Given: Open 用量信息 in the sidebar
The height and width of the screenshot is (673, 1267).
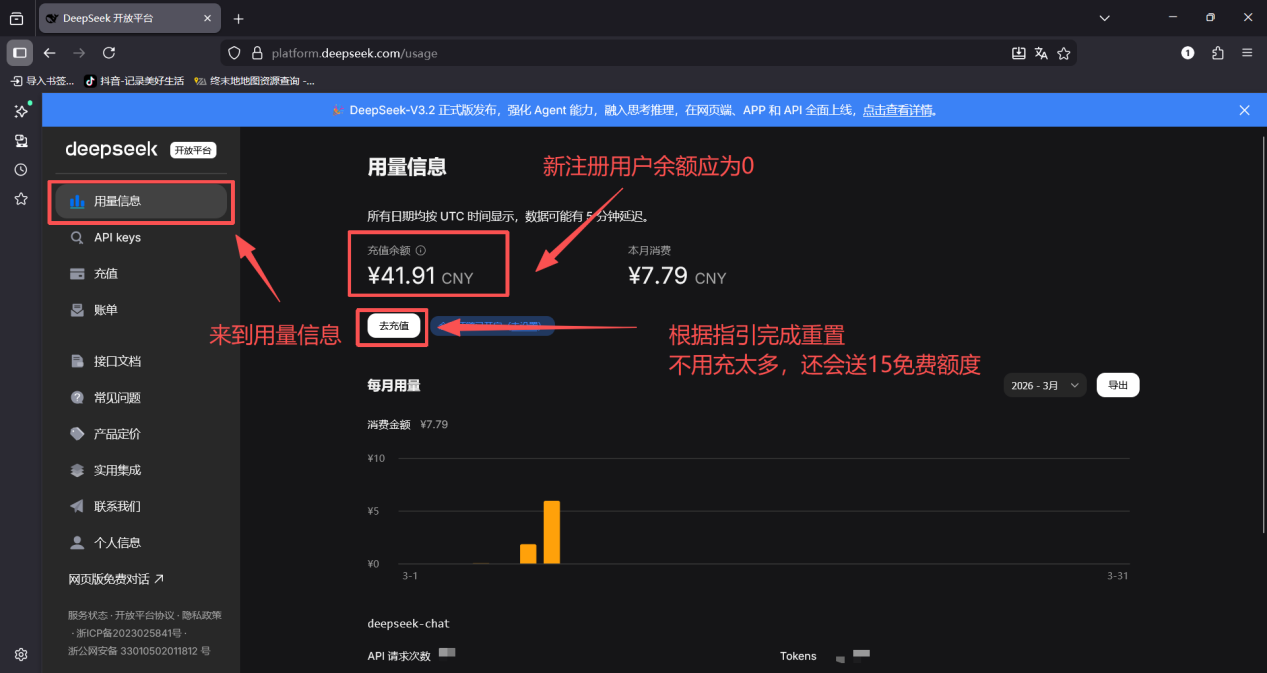Looking at the screenshot, I should click(141, 201).
